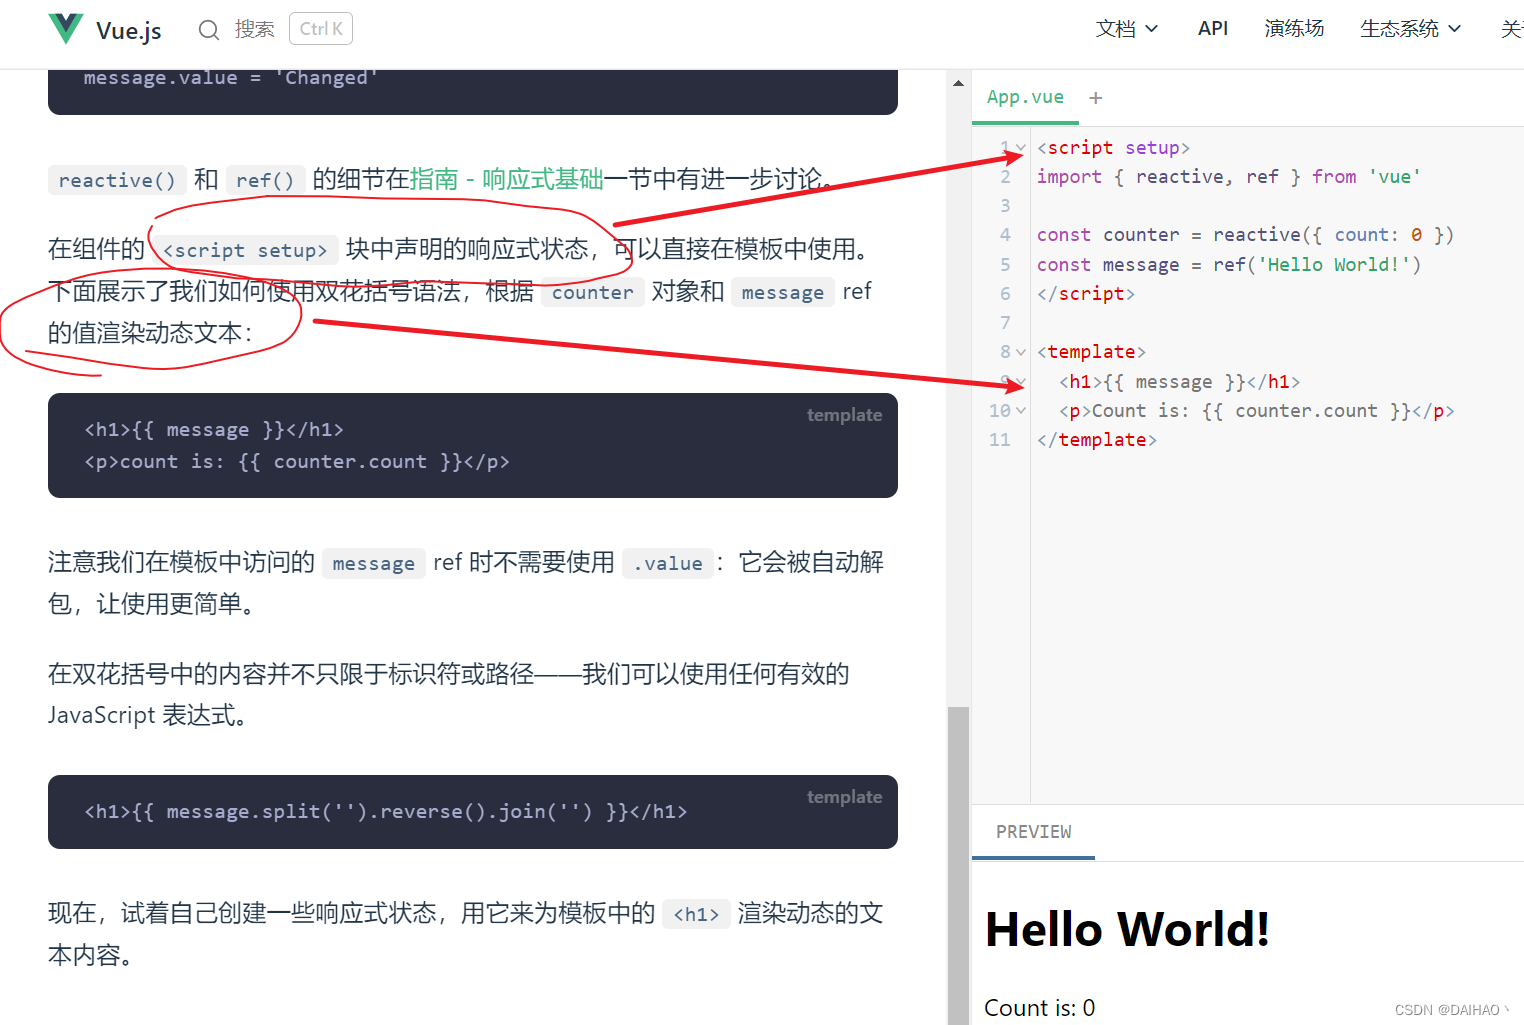Viewport: 1524px width, 1025px height.
Task: Click the docs panel scrollbar thumb
Action: [x=958, y=865]
